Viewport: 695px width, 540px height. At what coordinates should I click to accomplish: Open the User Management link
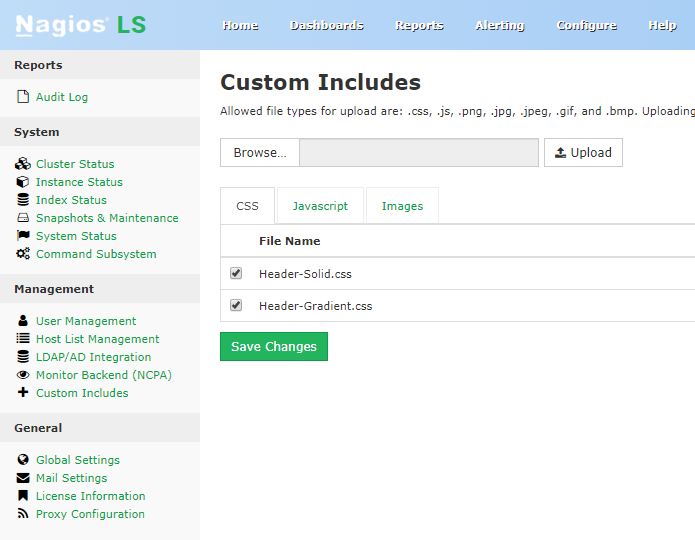point(86,321)
